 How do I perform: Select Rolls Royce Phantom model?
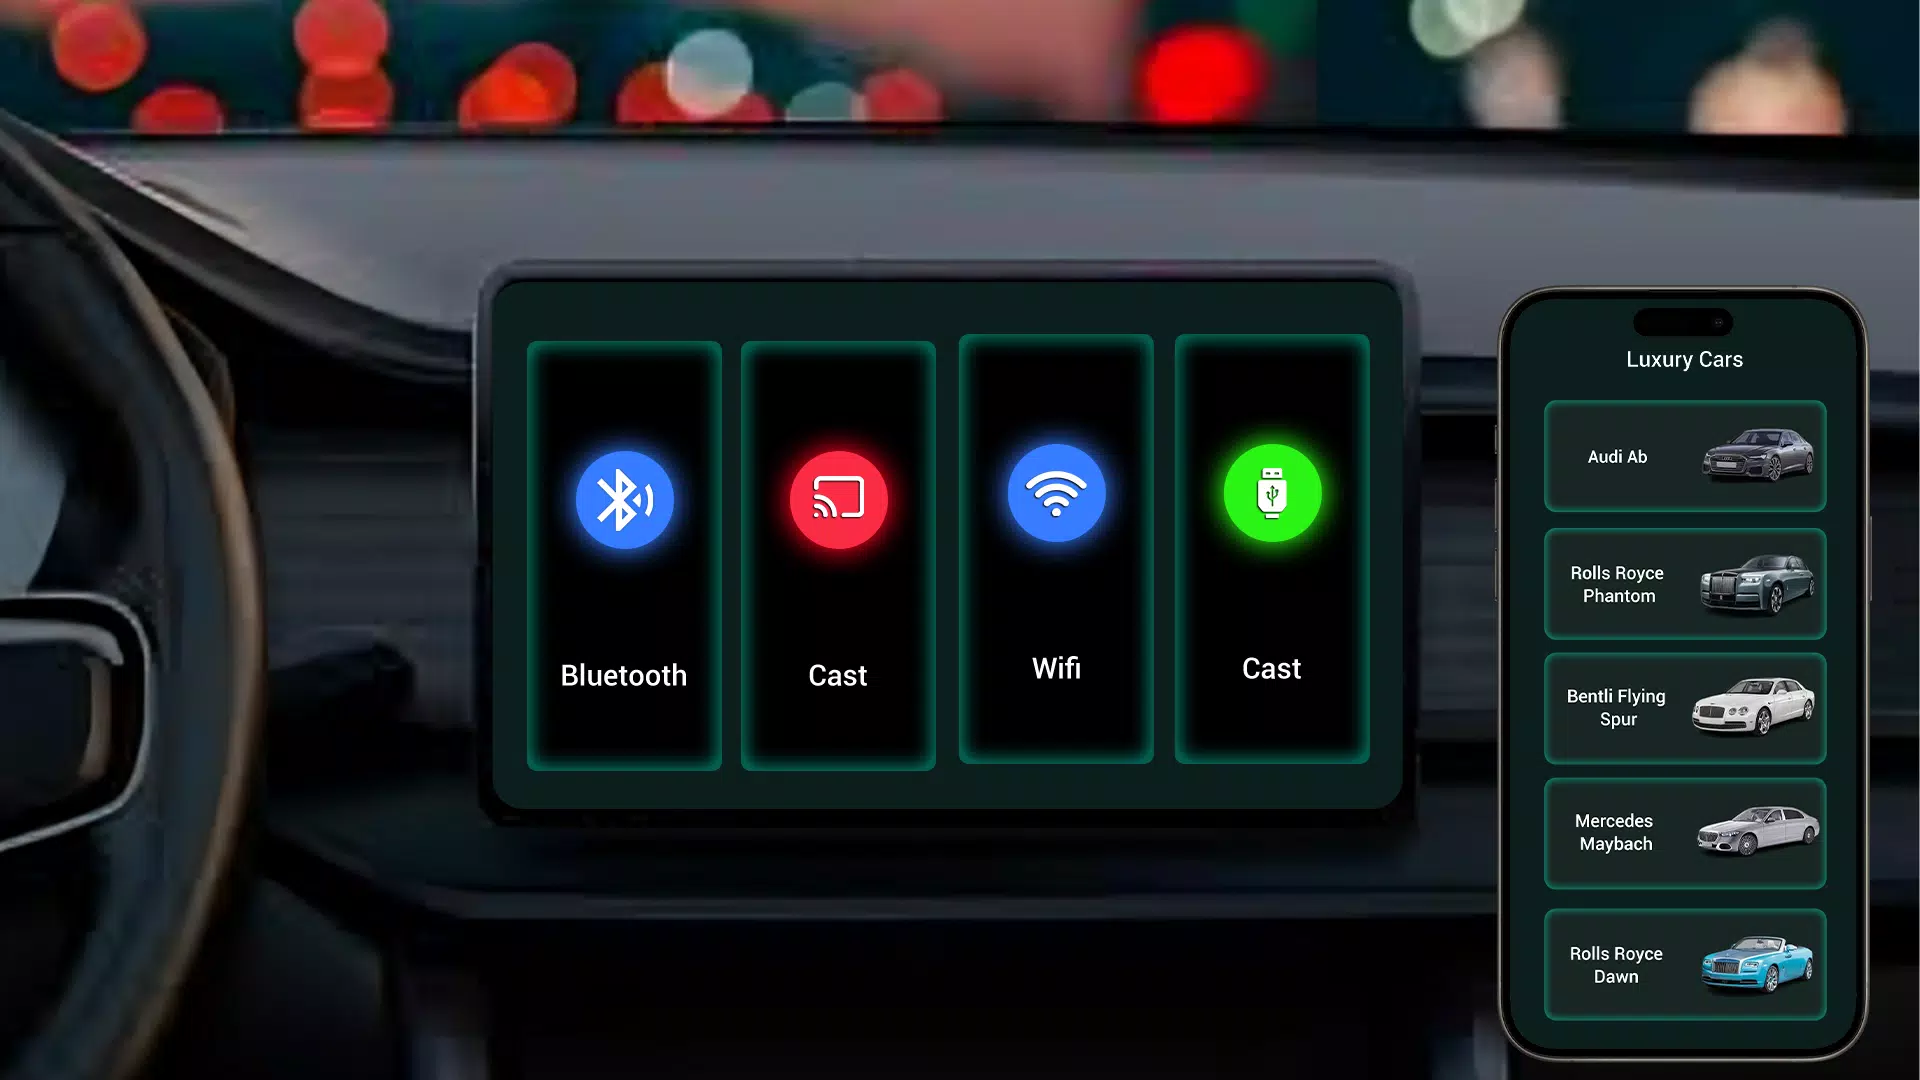coord(1685,584)
